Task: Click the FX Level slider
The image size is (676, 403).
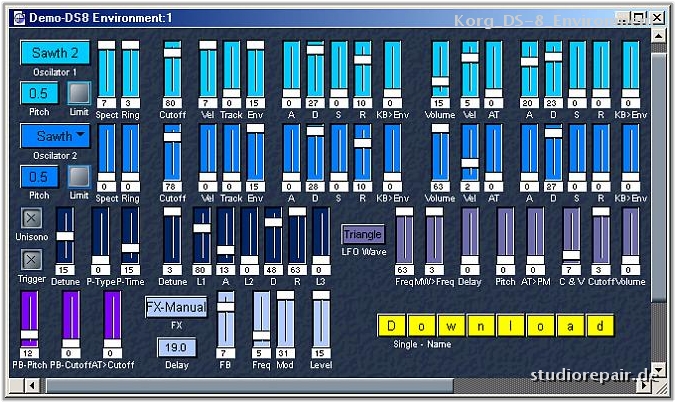Action: 321,318
